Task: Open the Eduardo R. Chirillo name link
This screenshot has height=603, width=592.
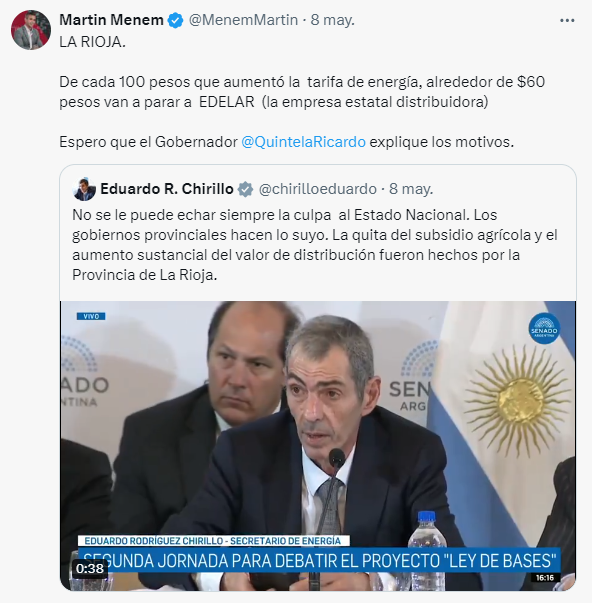Action: click(167, 189)
